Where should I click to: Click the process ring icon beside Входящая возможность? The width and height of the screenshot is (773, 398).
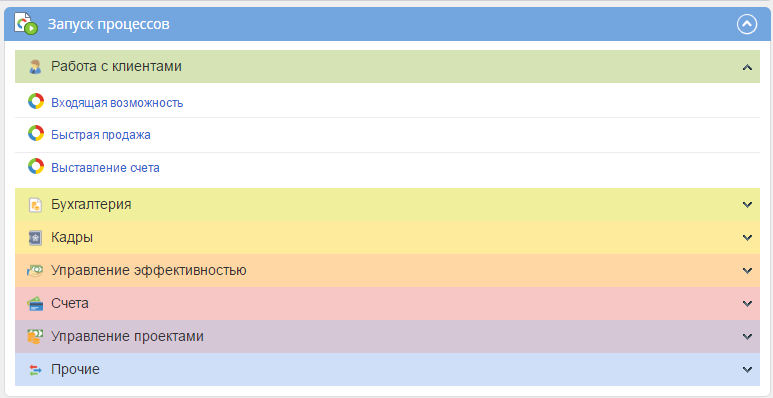(x=35, y=101)
